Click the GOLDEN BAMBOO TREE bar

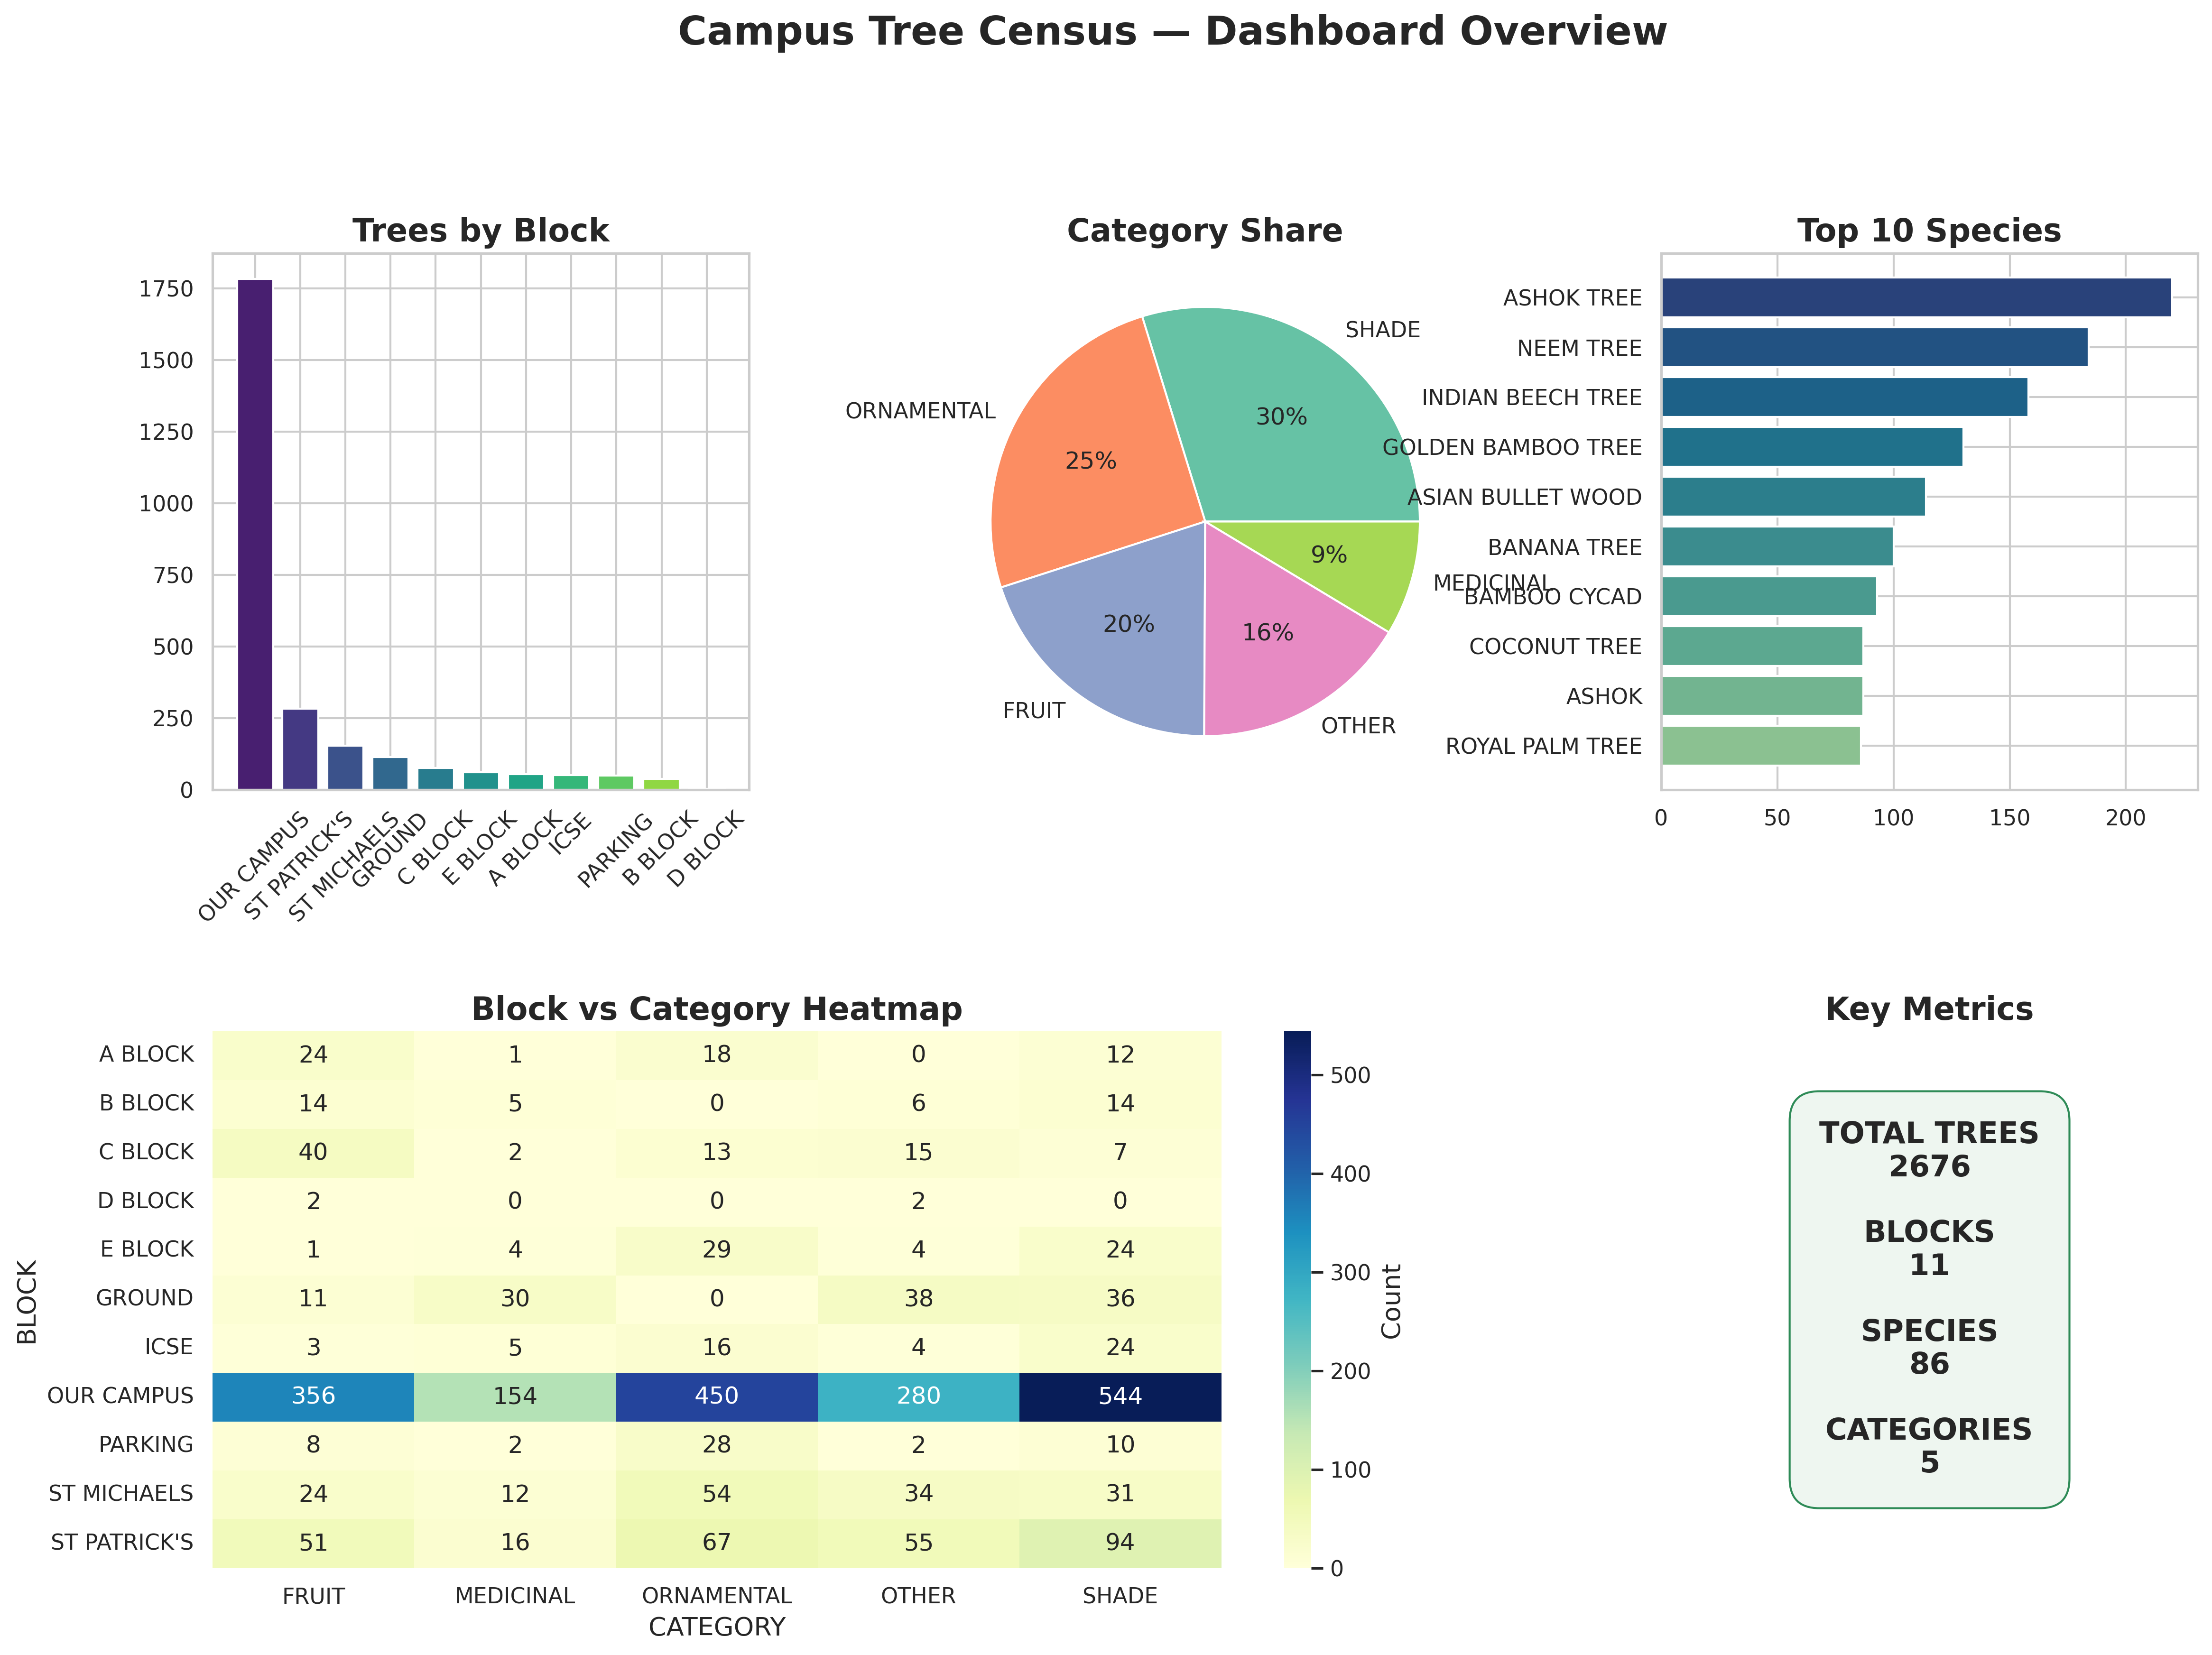pos(1812,447)
